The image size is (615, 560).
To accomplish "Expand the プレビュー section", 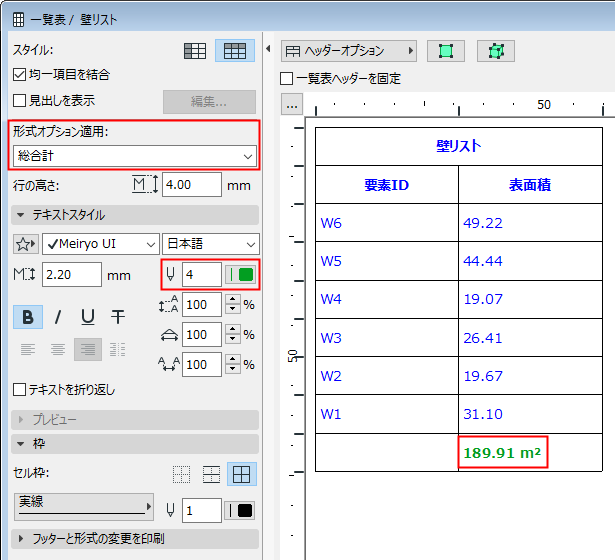I will coord(135,420).
